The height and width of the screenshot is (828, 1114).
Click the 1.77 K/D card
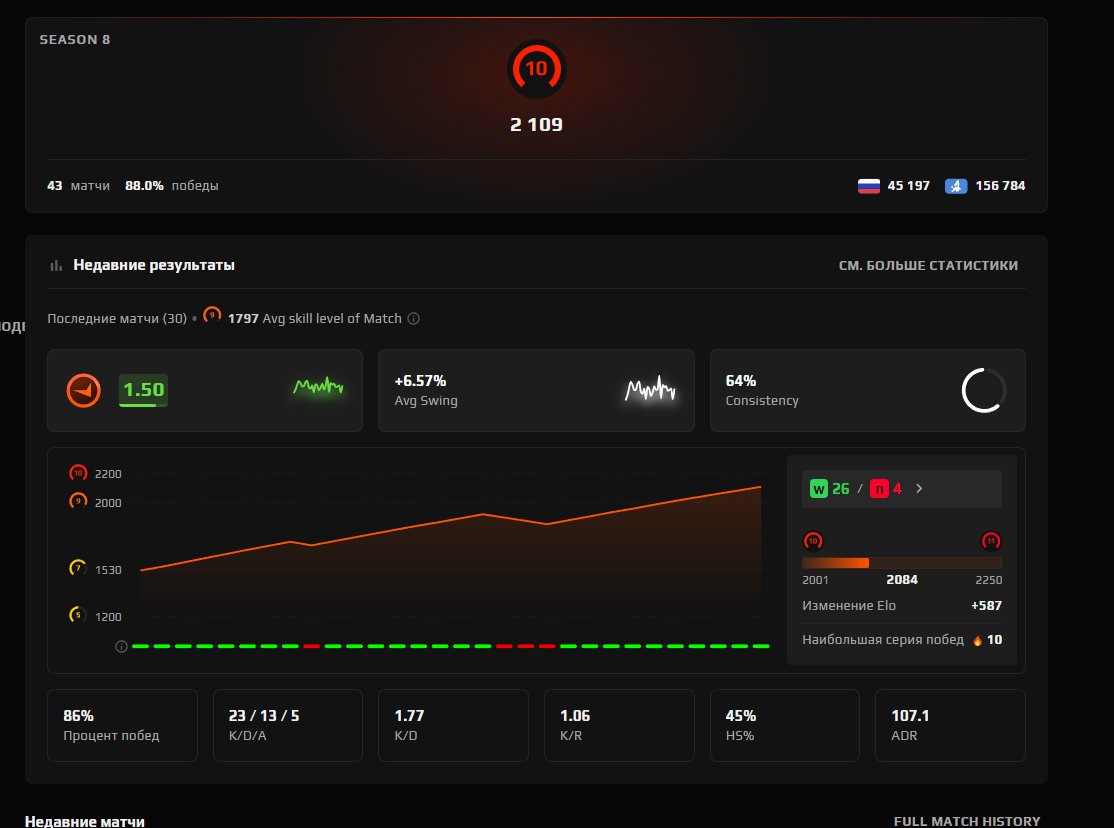coord(453,725)
